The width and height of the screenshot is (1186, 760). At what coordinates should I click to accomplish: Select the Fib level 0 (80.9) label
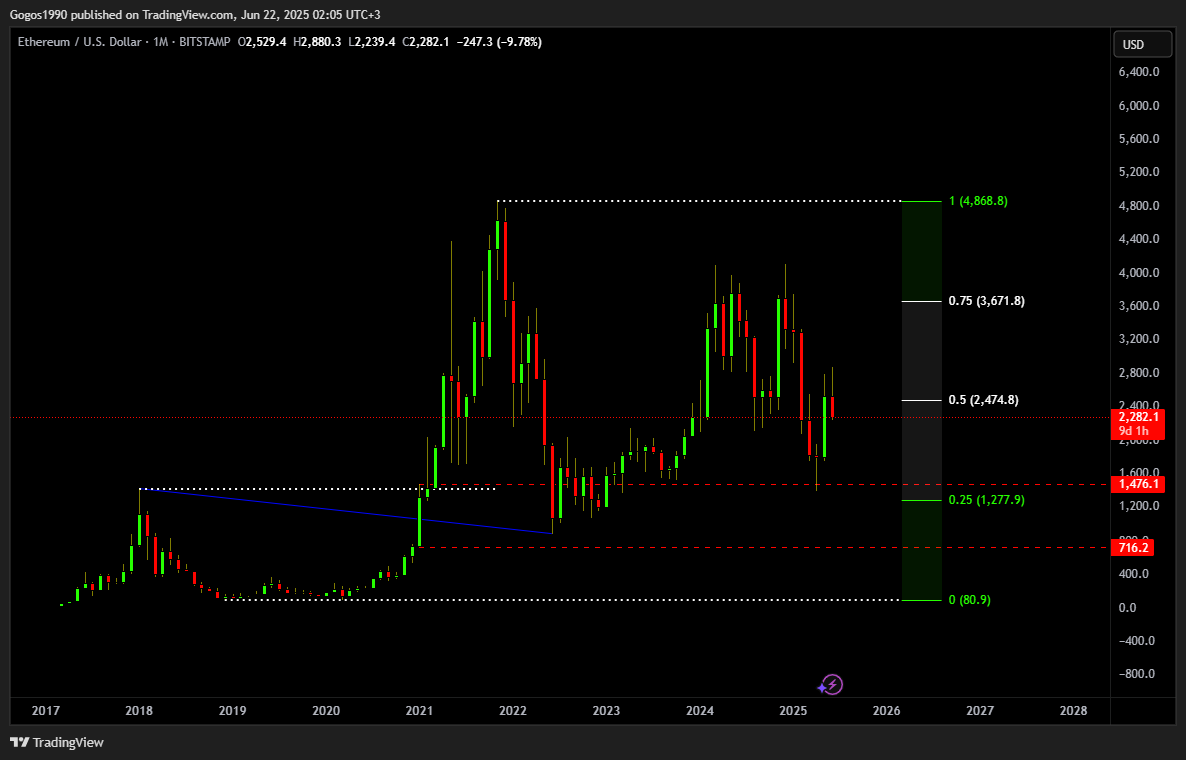coord(969,600)
